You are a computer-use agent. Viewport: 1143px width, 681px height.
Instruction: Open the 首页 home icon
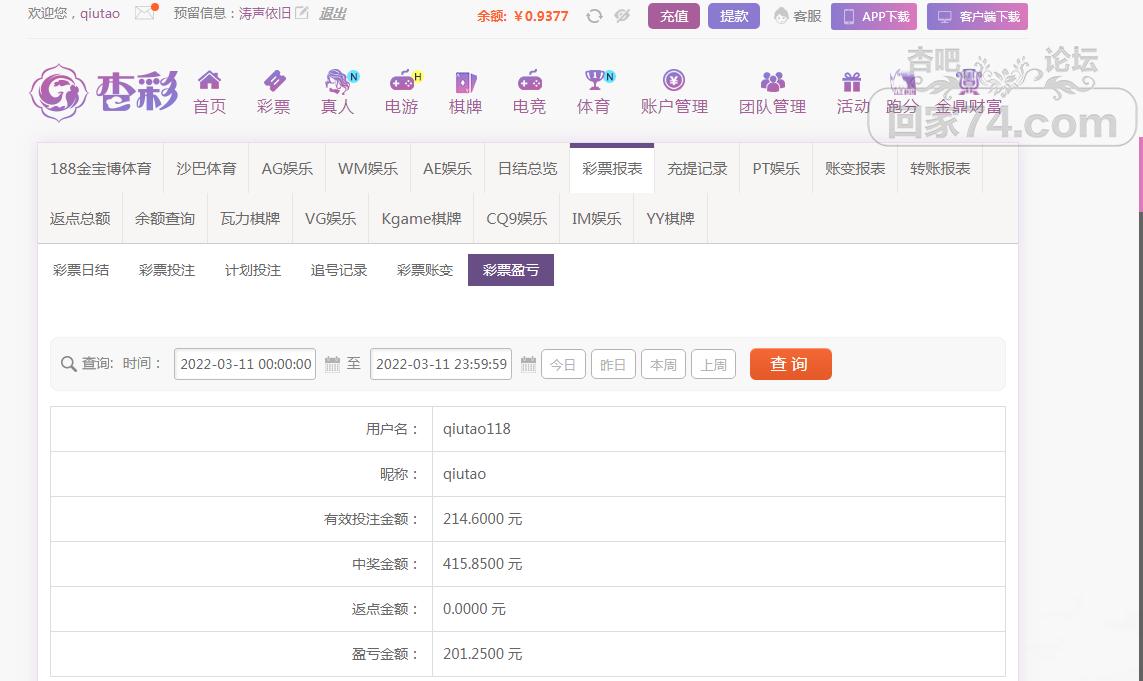209,81
